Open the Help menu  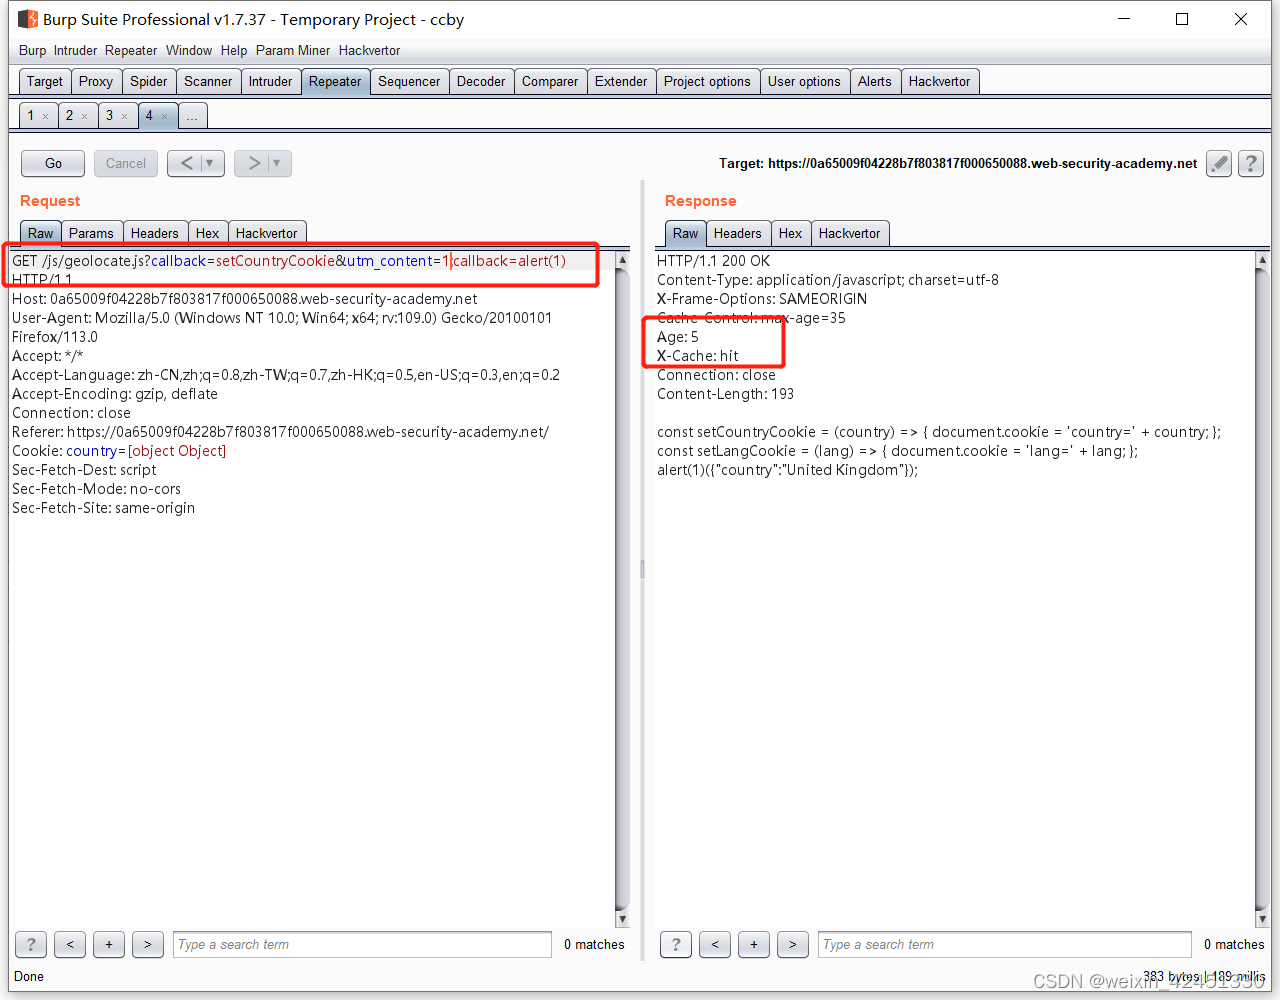coord(234,50)
